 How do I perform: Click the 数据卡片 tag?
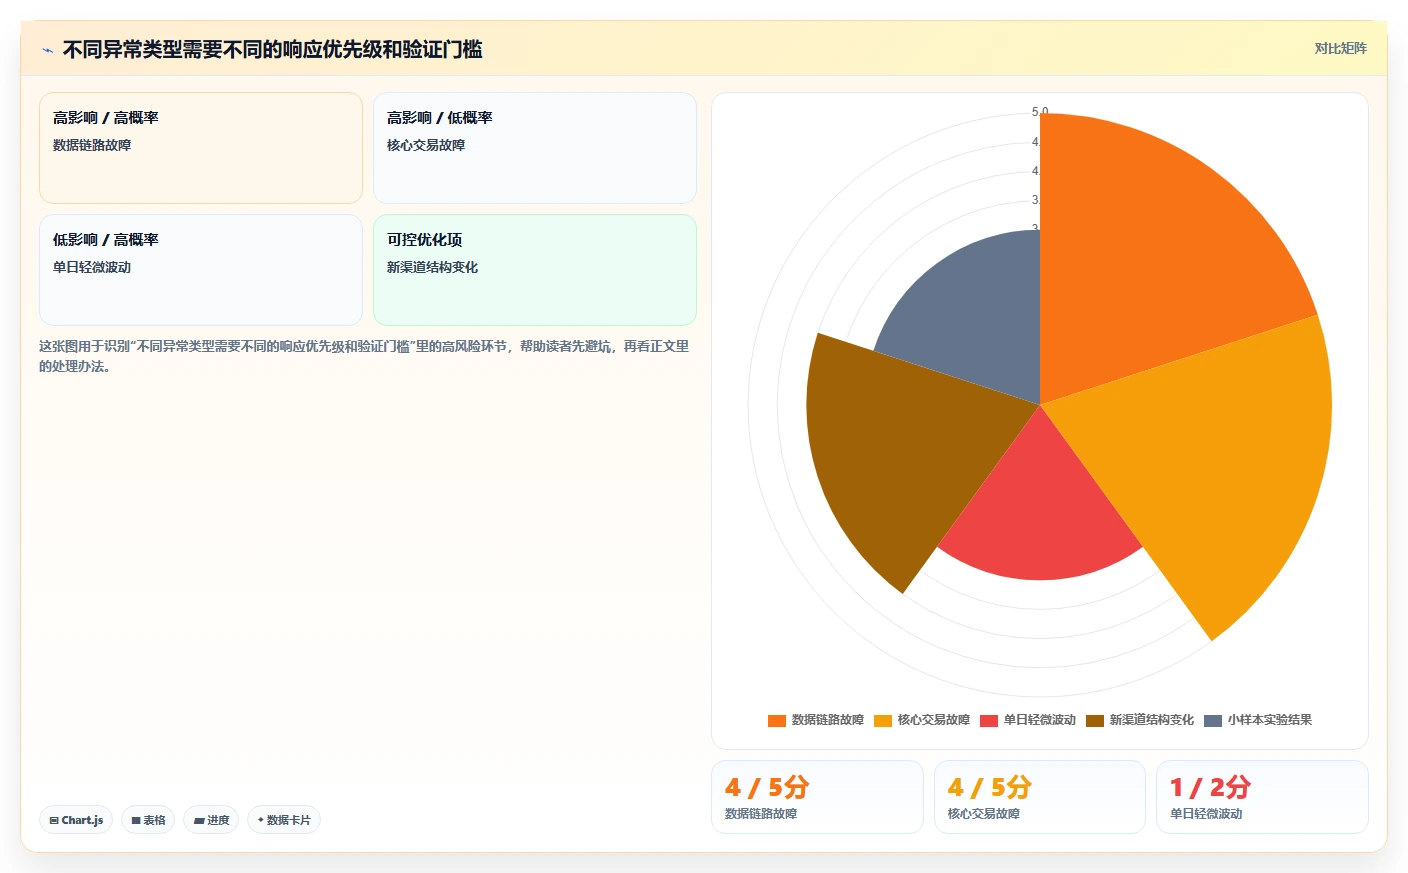click(284, 820)
